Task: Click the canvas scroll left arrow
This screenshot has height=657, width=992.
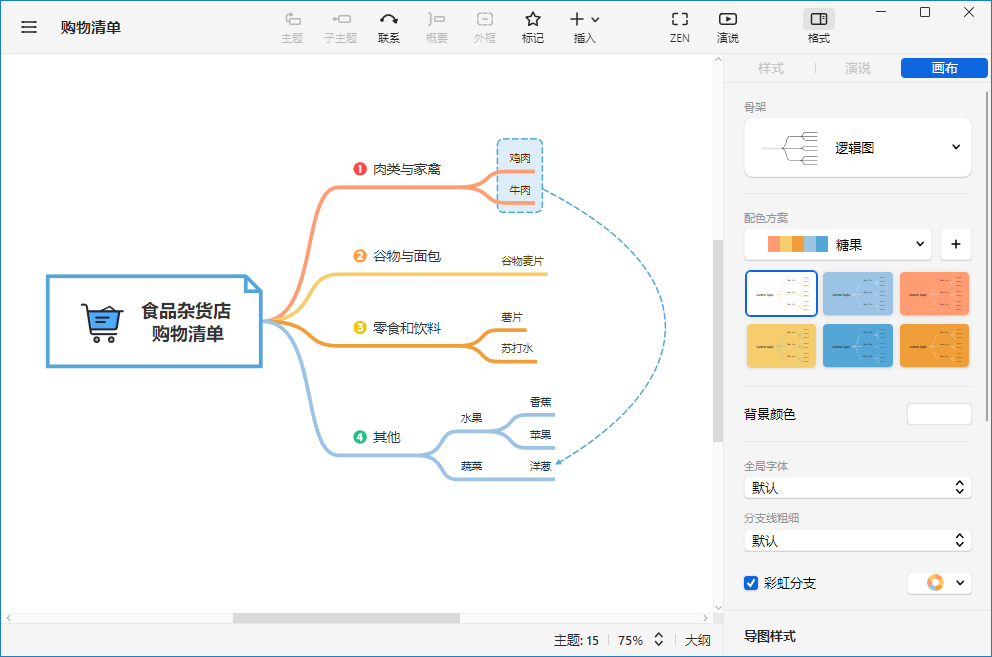Action: [8, 618]
